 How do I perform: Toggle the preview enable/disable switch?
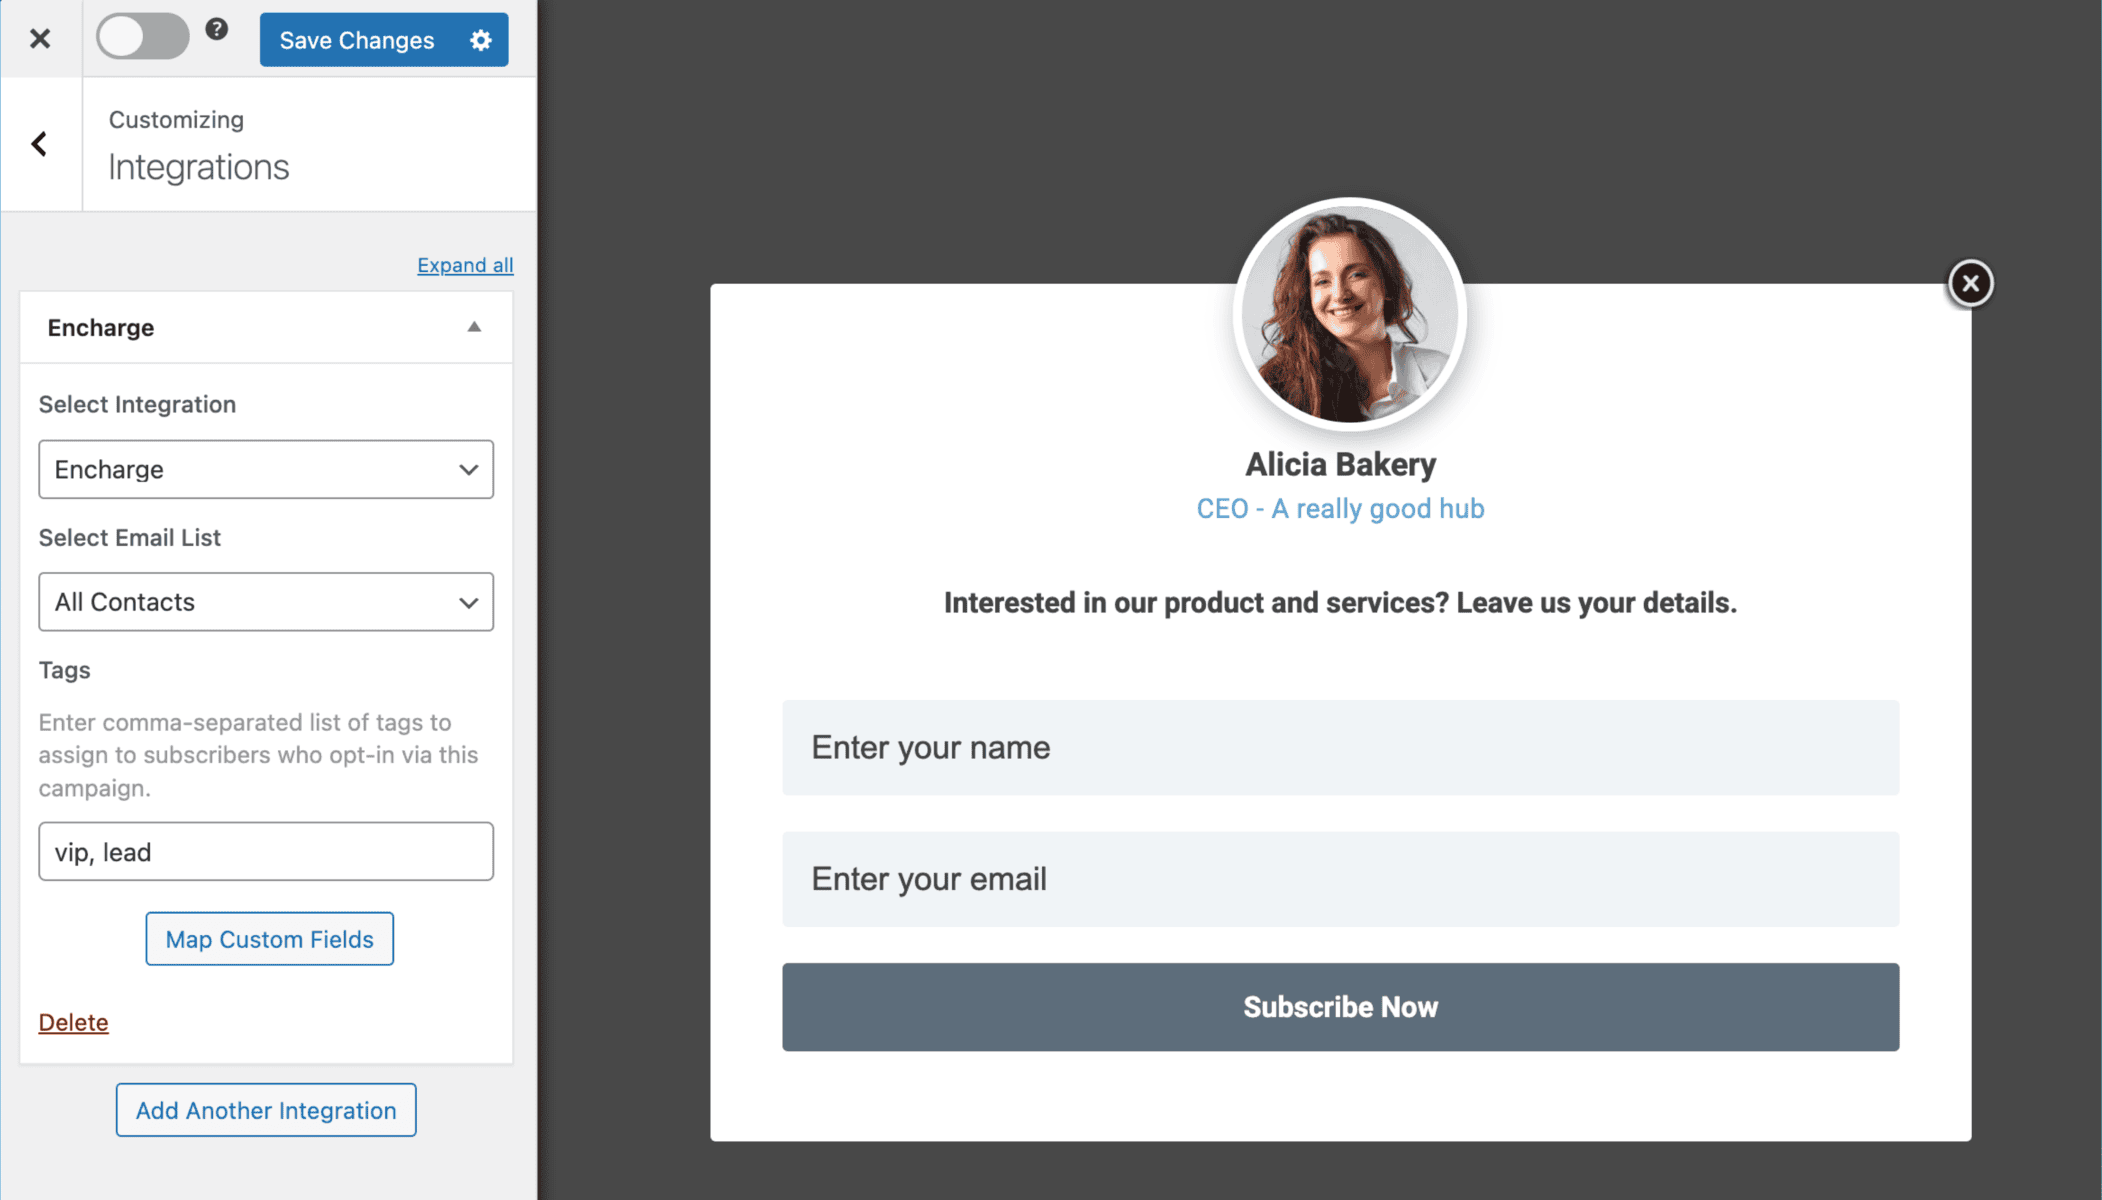[140, 39]
